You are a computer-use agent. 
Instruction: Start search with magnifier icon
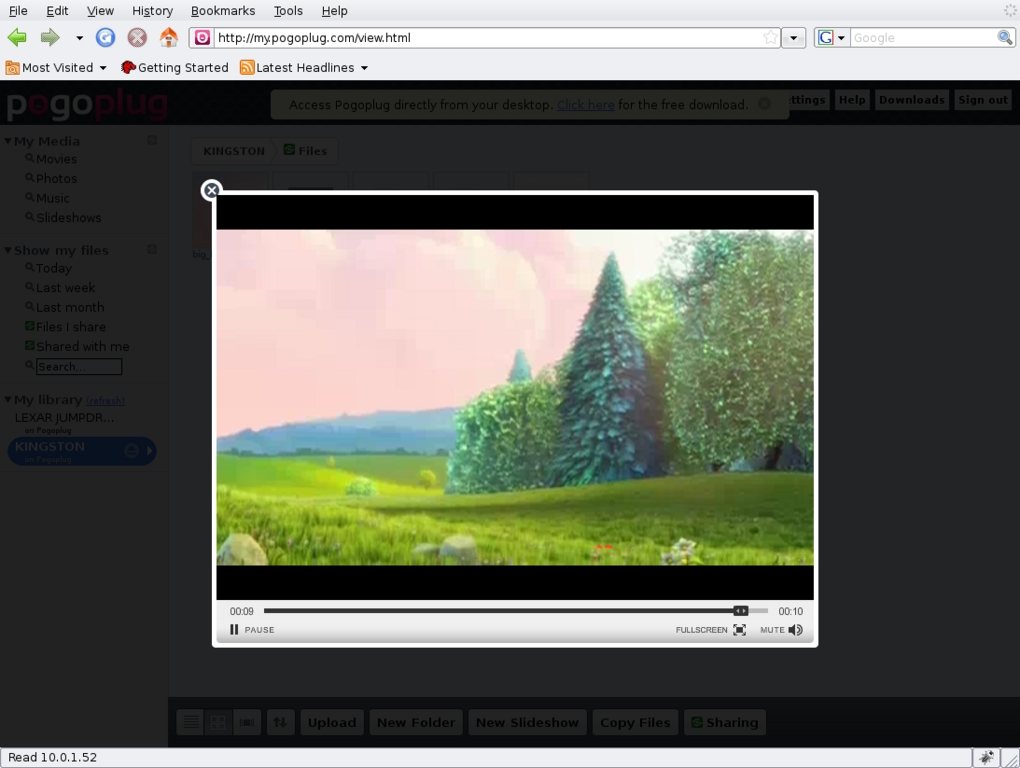pos(1004,38)
